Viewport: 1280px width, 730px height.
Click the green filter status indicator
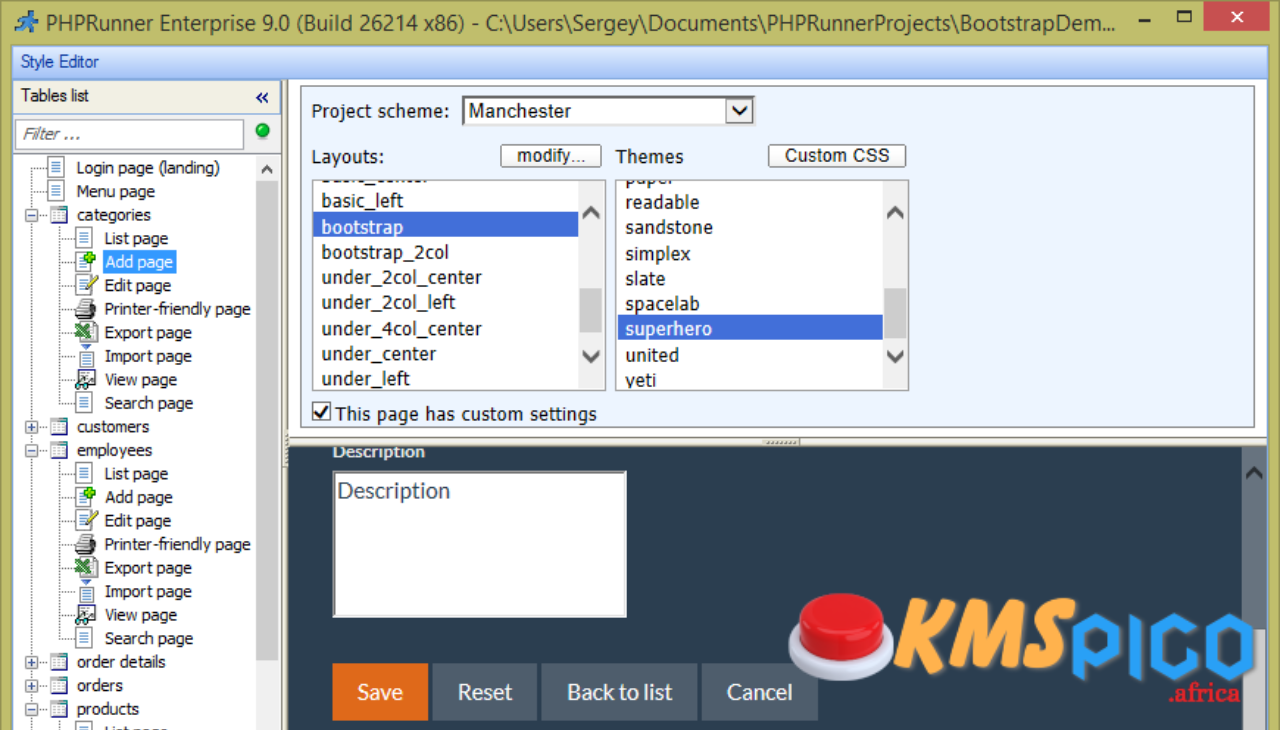tap(263, 131)
